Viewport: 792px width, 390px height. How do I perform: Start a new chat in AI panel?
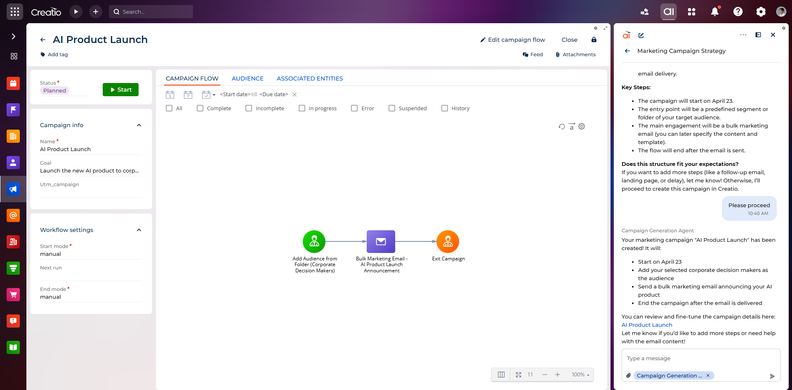(x=641, y=35)
